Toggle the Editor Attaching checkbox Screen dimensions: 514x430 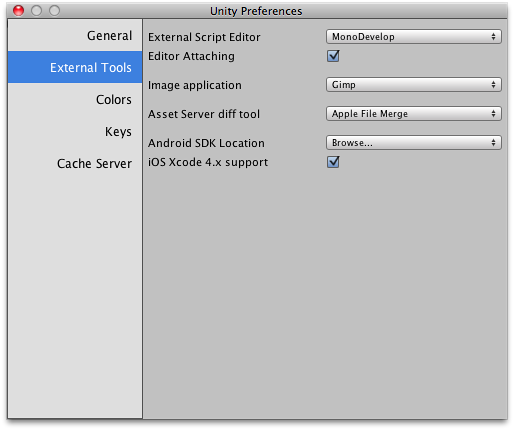click(333, 56)
